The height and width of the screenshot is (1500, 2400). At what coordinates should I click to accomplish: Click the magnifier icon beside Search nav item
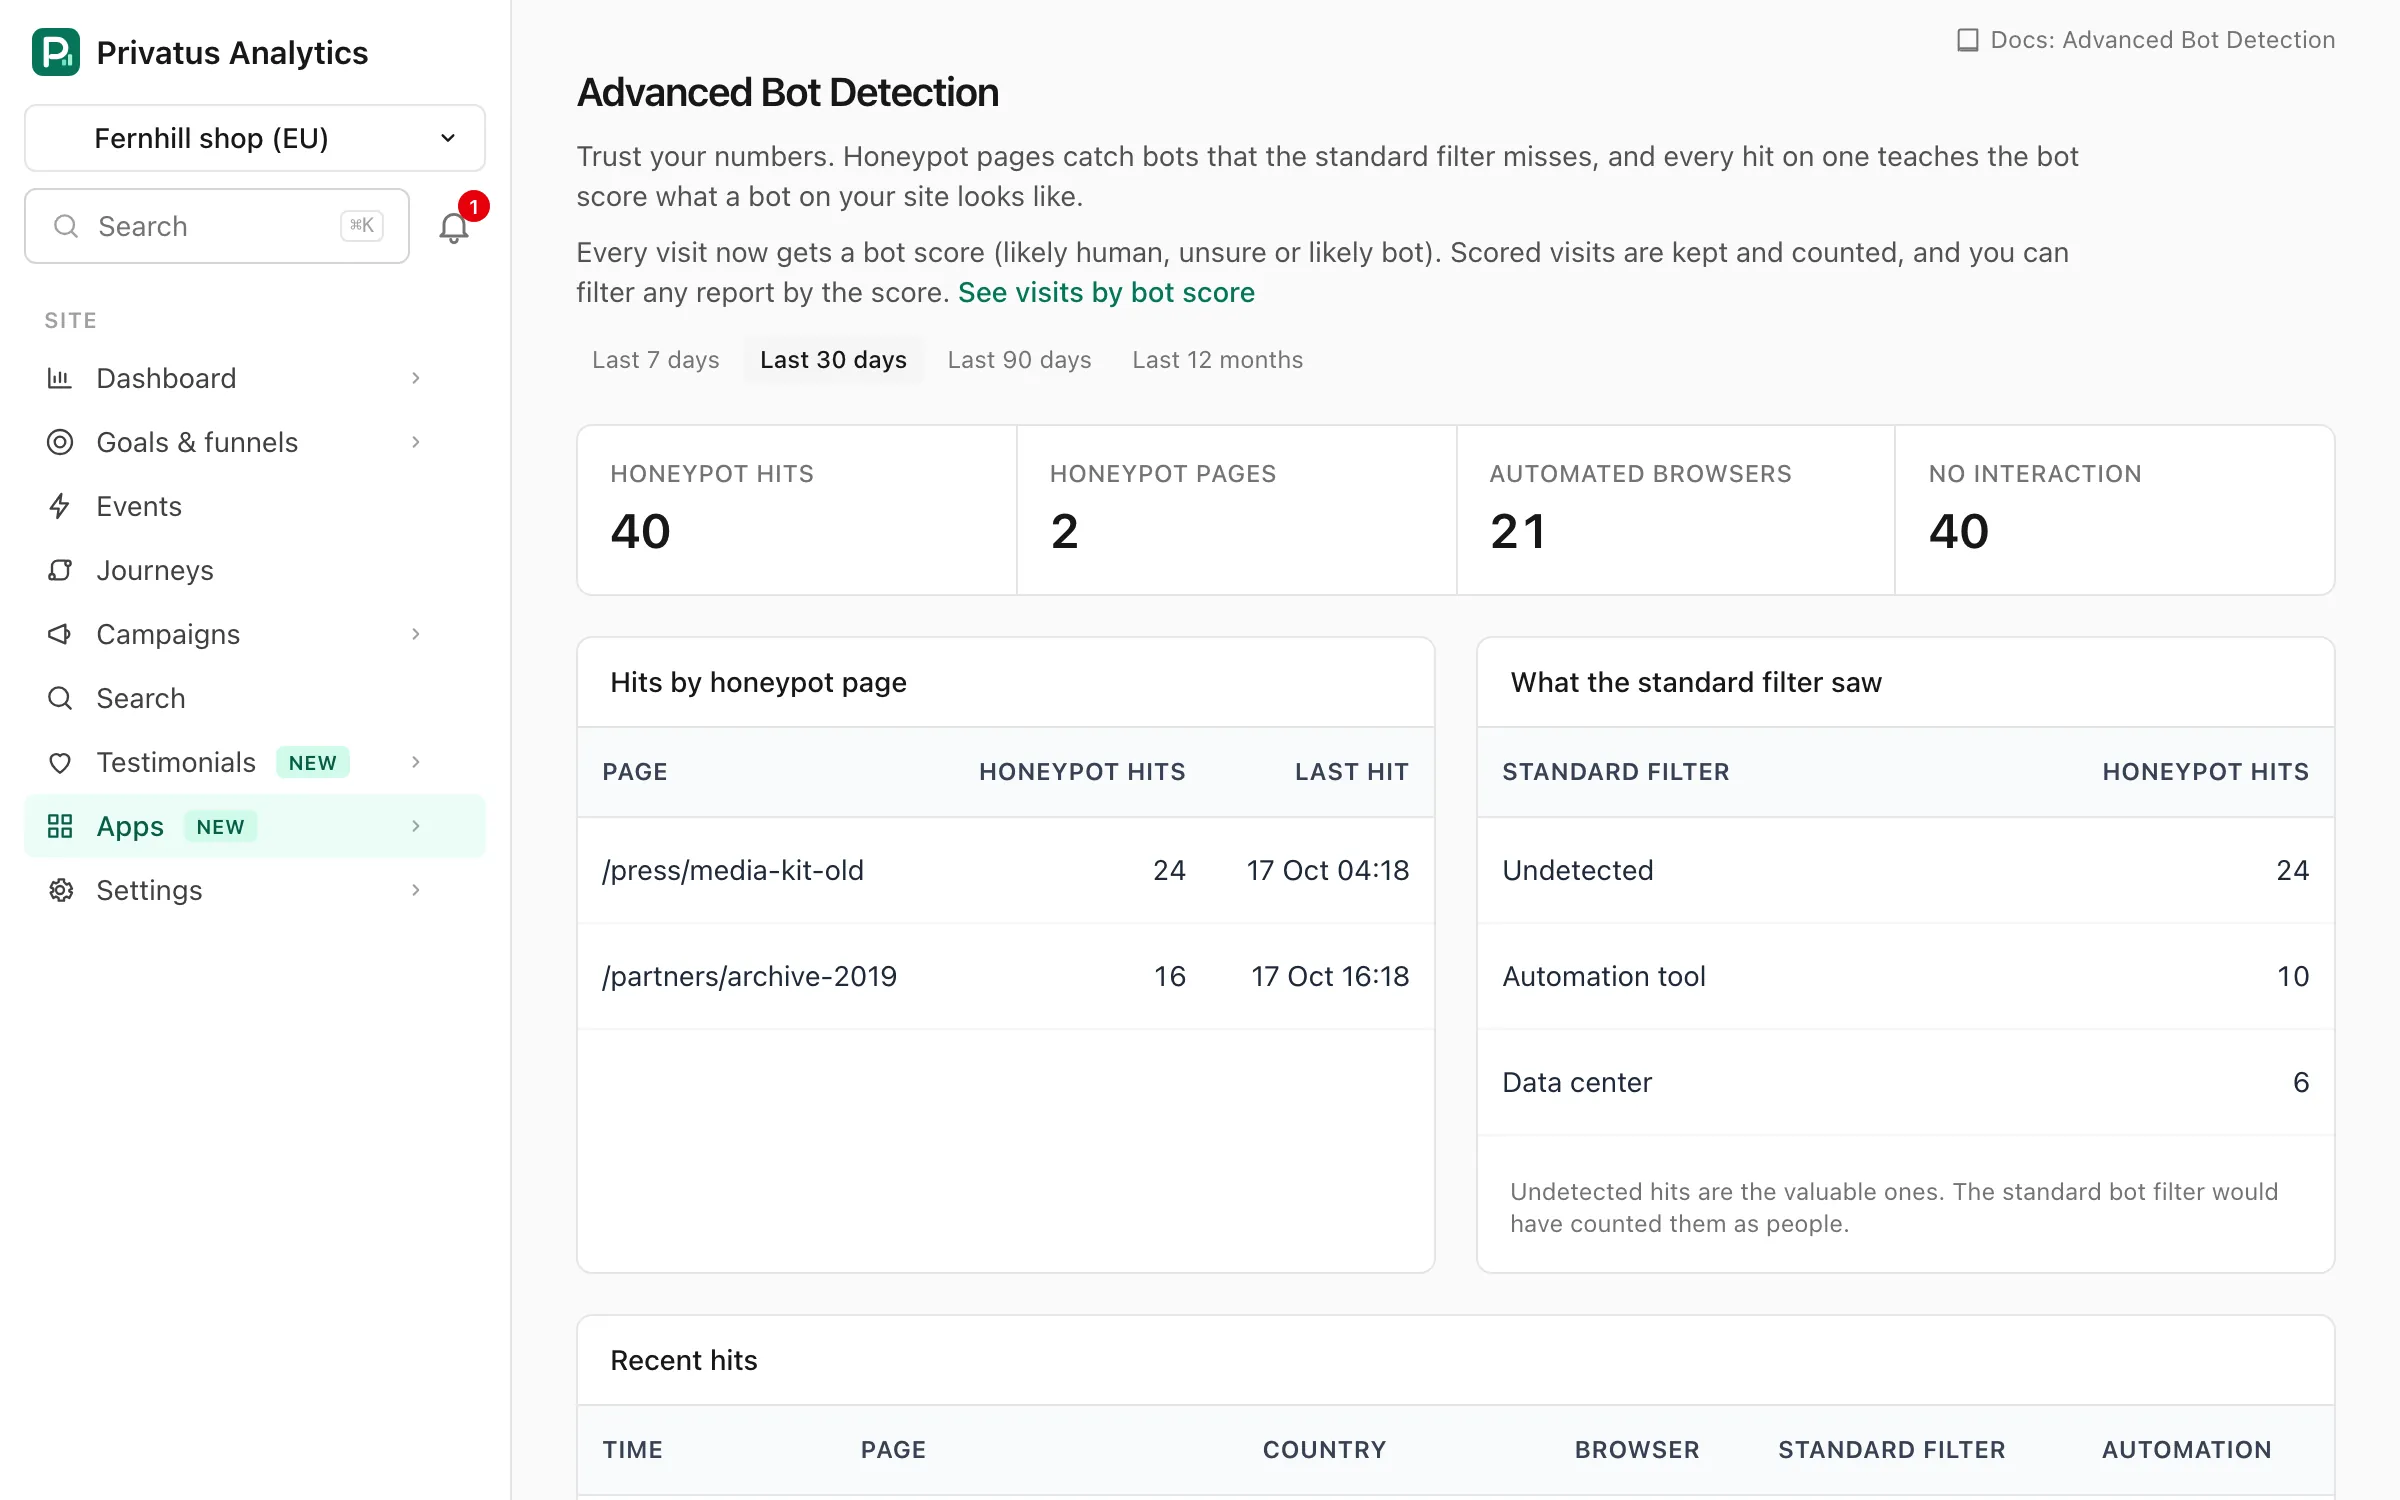[60, 698]
